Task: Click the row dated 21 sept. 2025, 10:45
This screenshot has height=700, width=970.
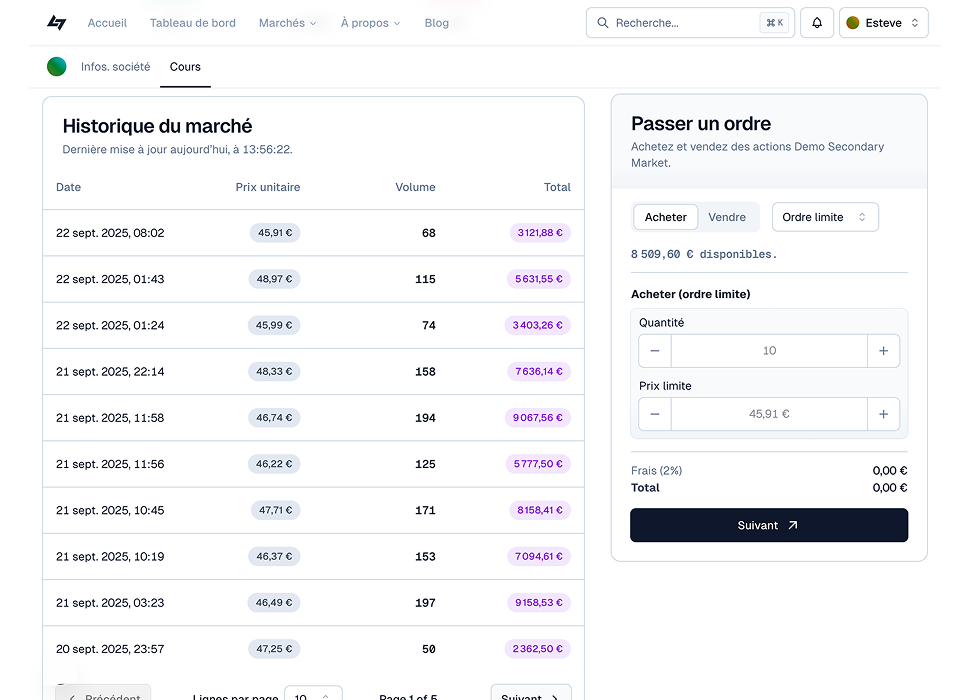Action: pyautogui.click(x=313, y=510)
